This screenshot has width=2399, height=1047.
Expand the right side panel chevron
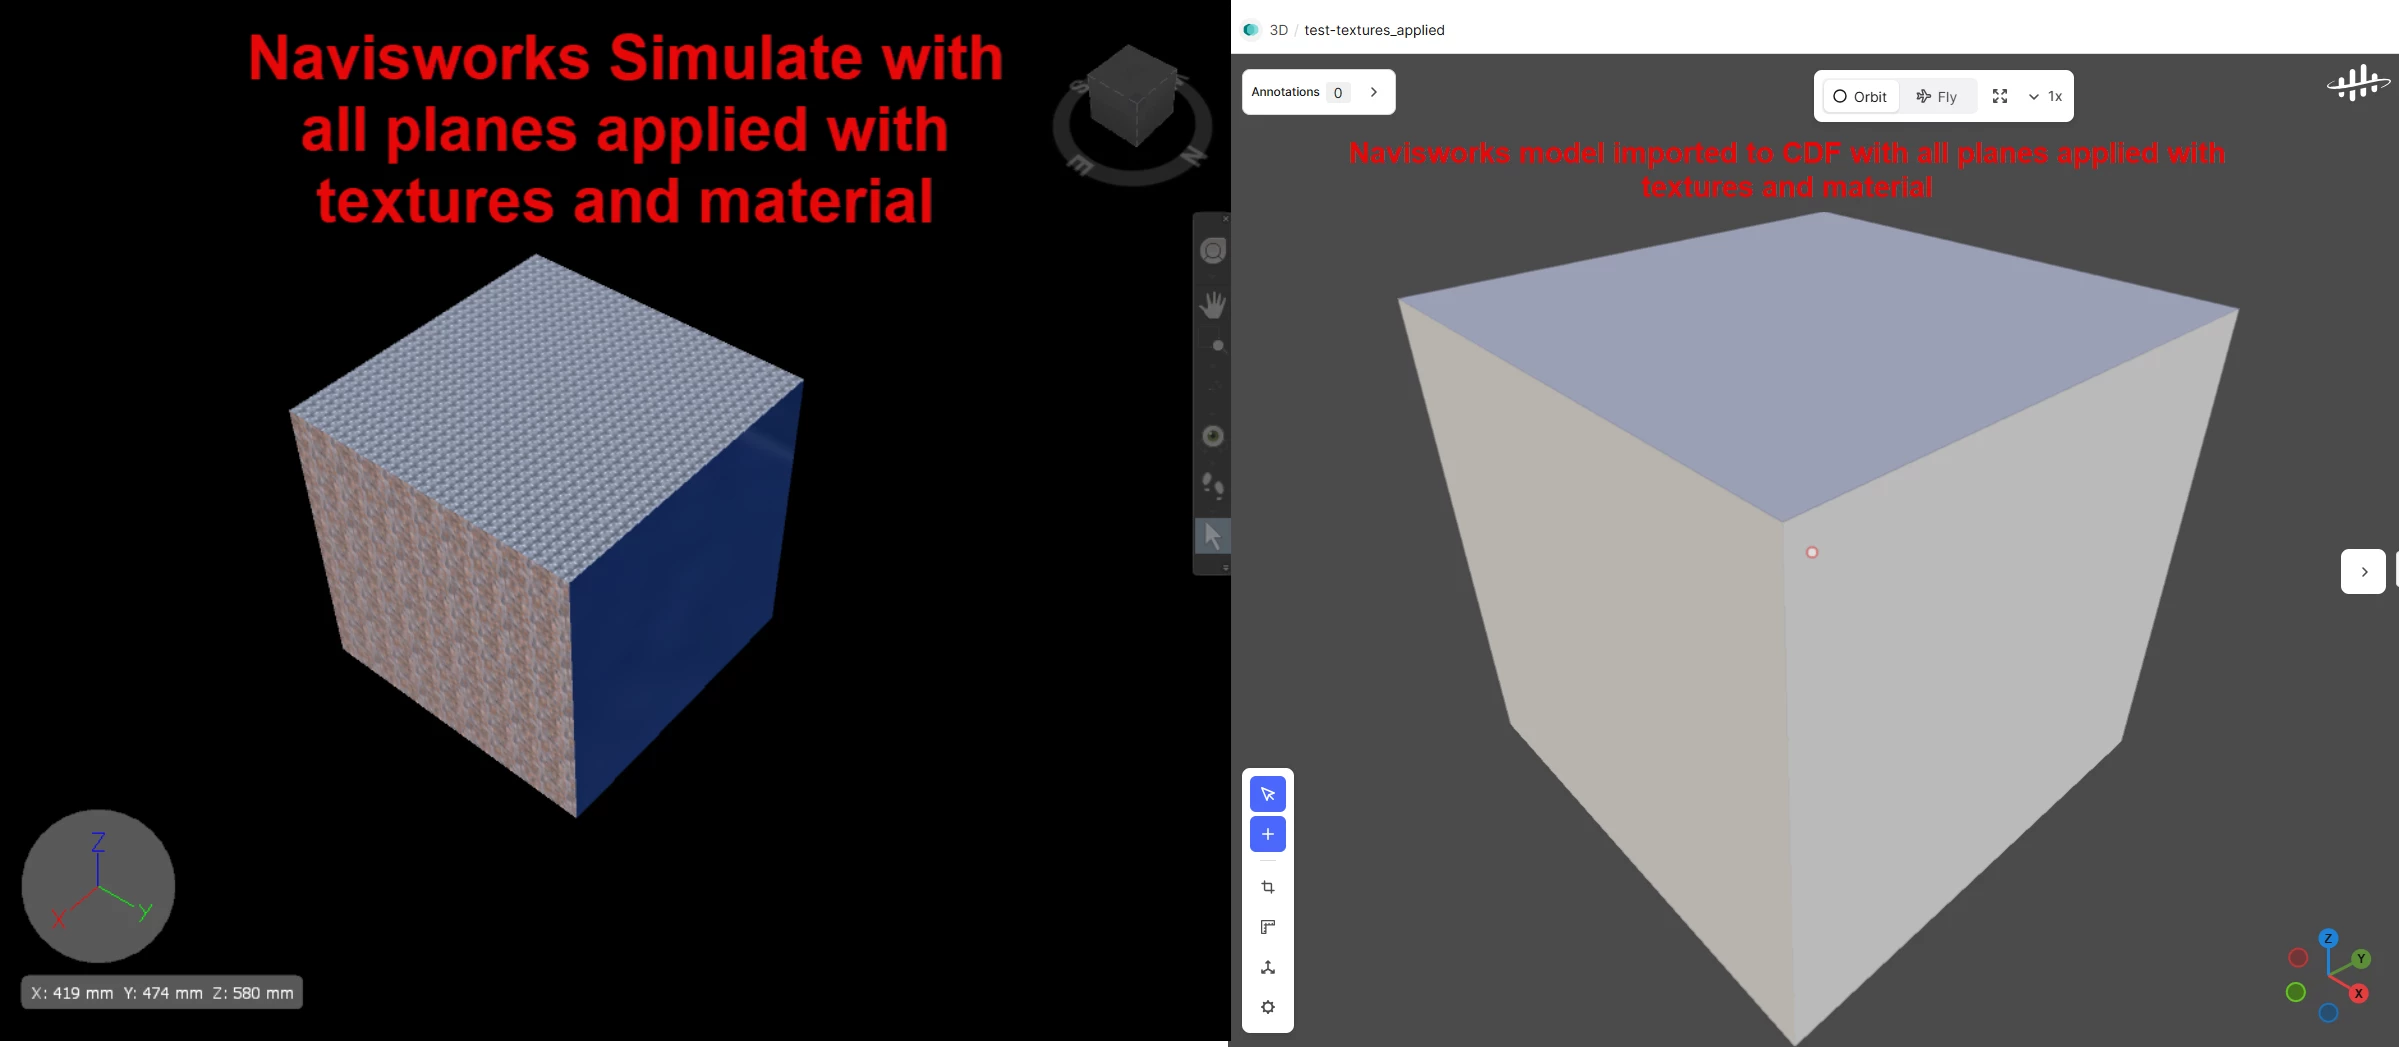tap(2364, 572)
